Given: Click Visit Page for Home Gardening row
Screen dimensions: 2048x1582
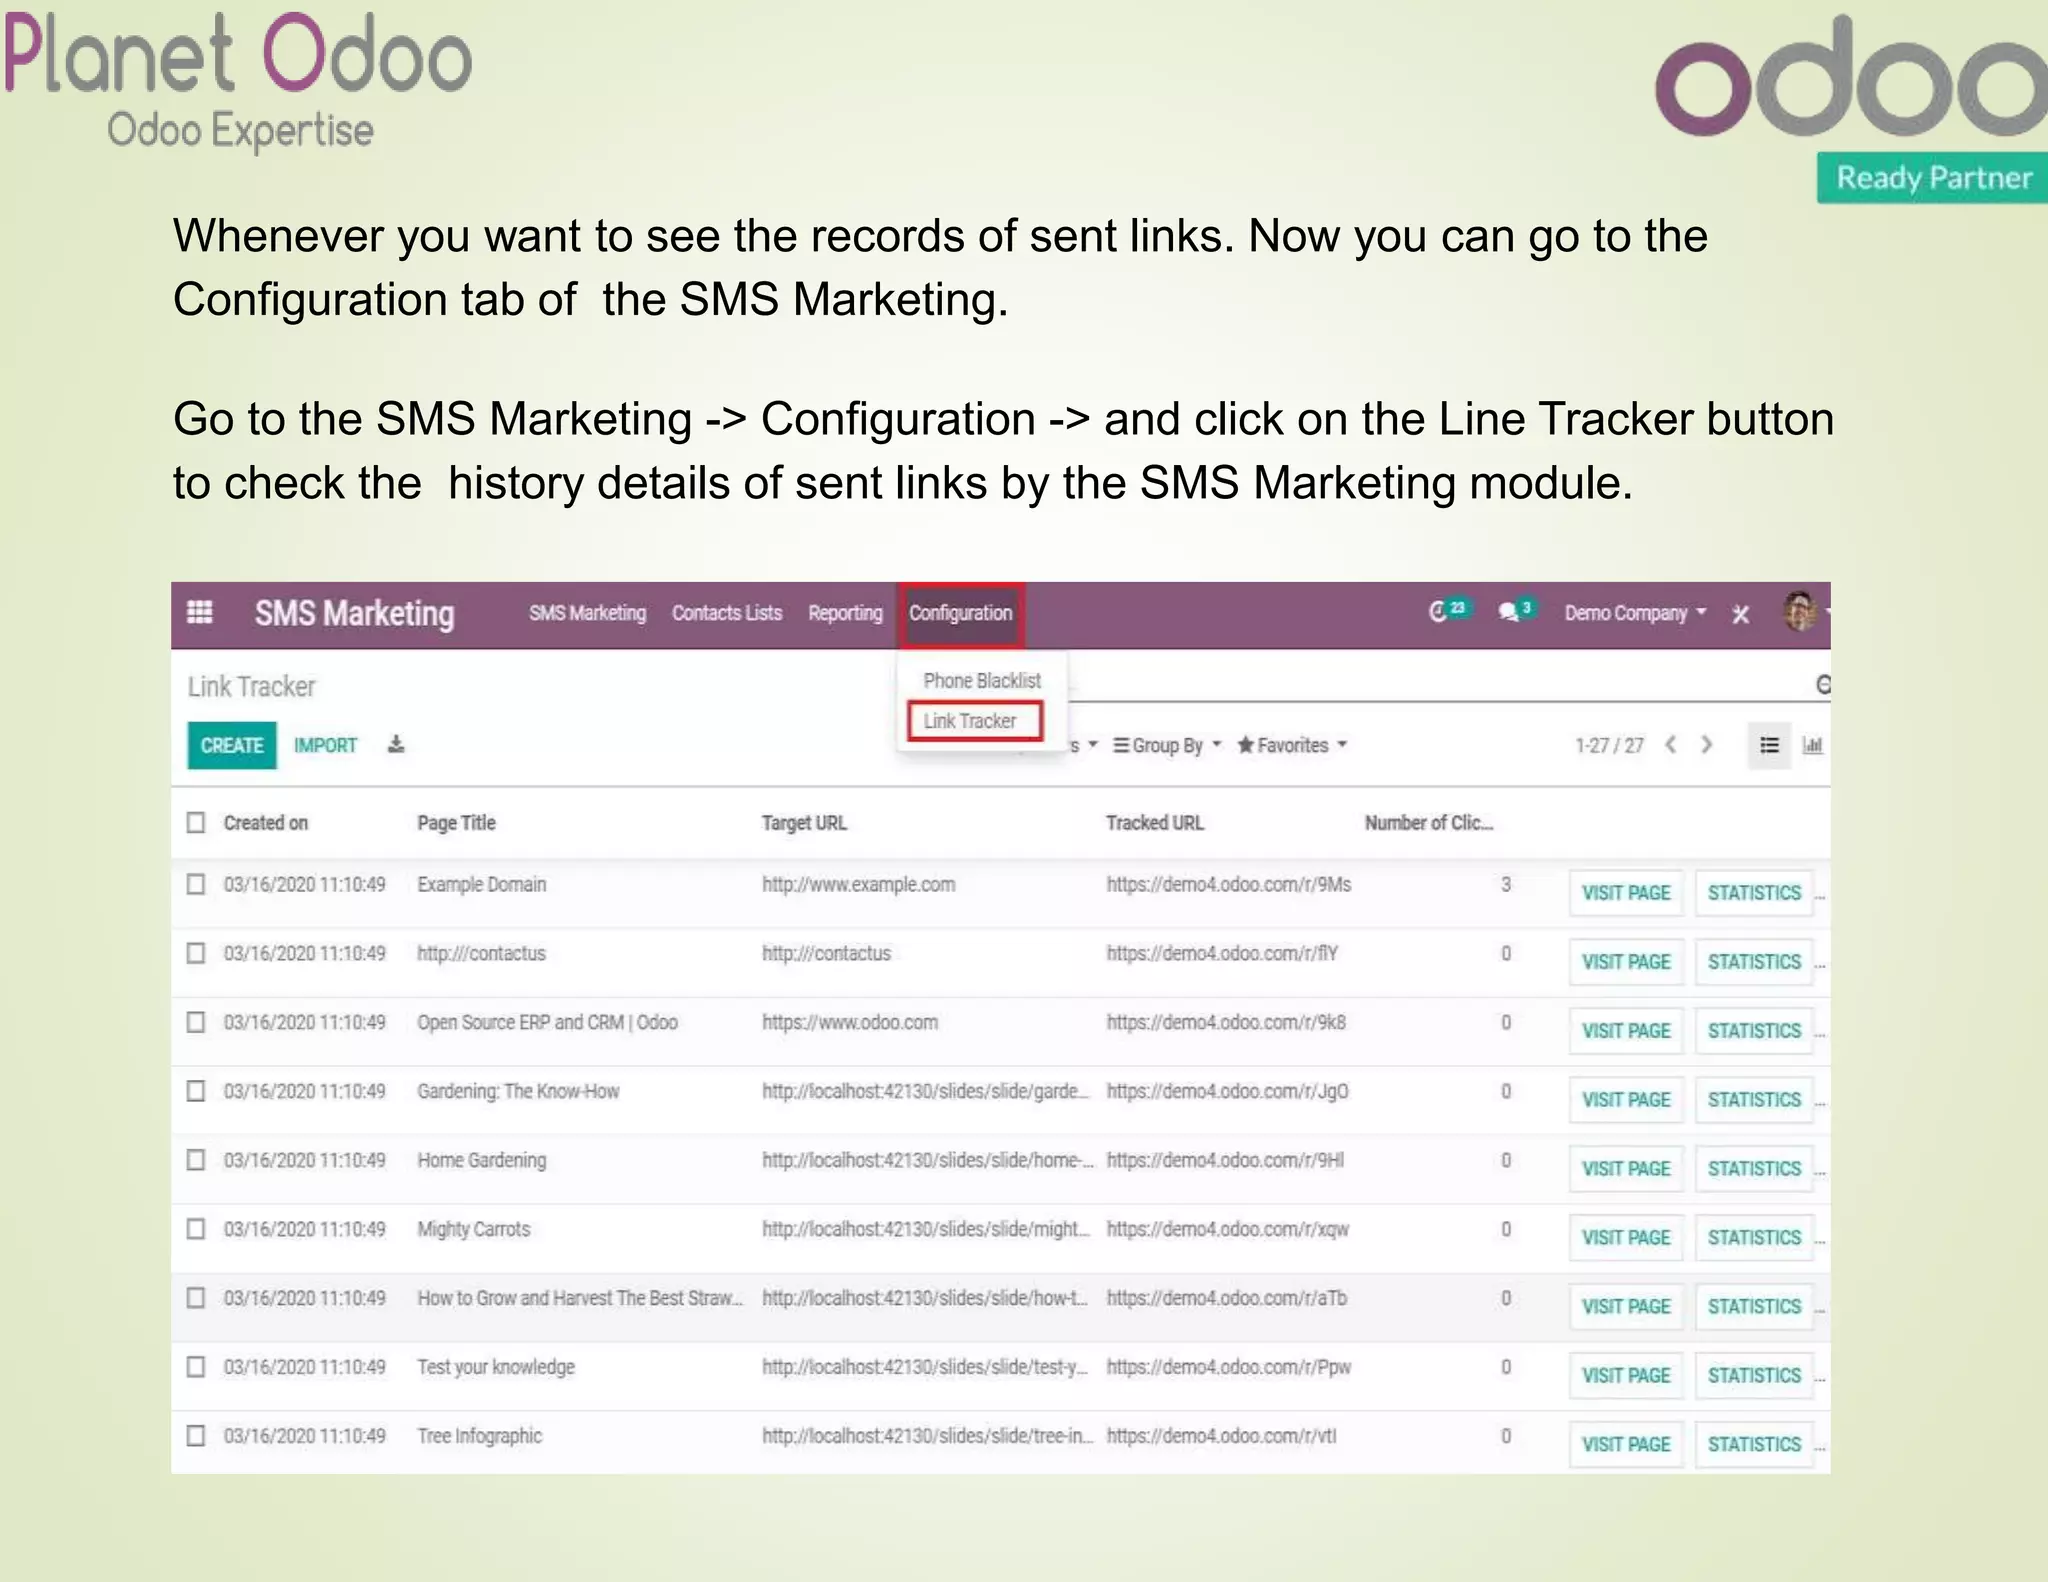Looking at the screenshot, I should pyautogui.click(x=1626, y=1169).
